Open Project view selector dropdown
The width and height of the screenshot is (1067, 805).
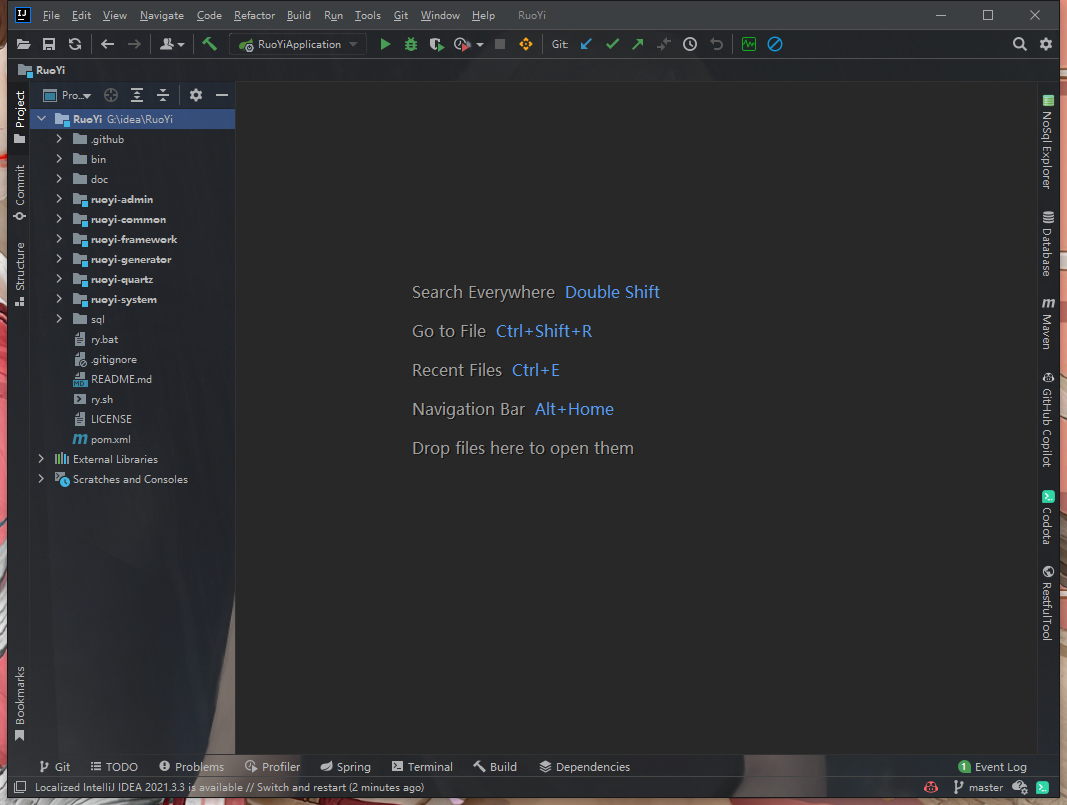coord(67,95)
